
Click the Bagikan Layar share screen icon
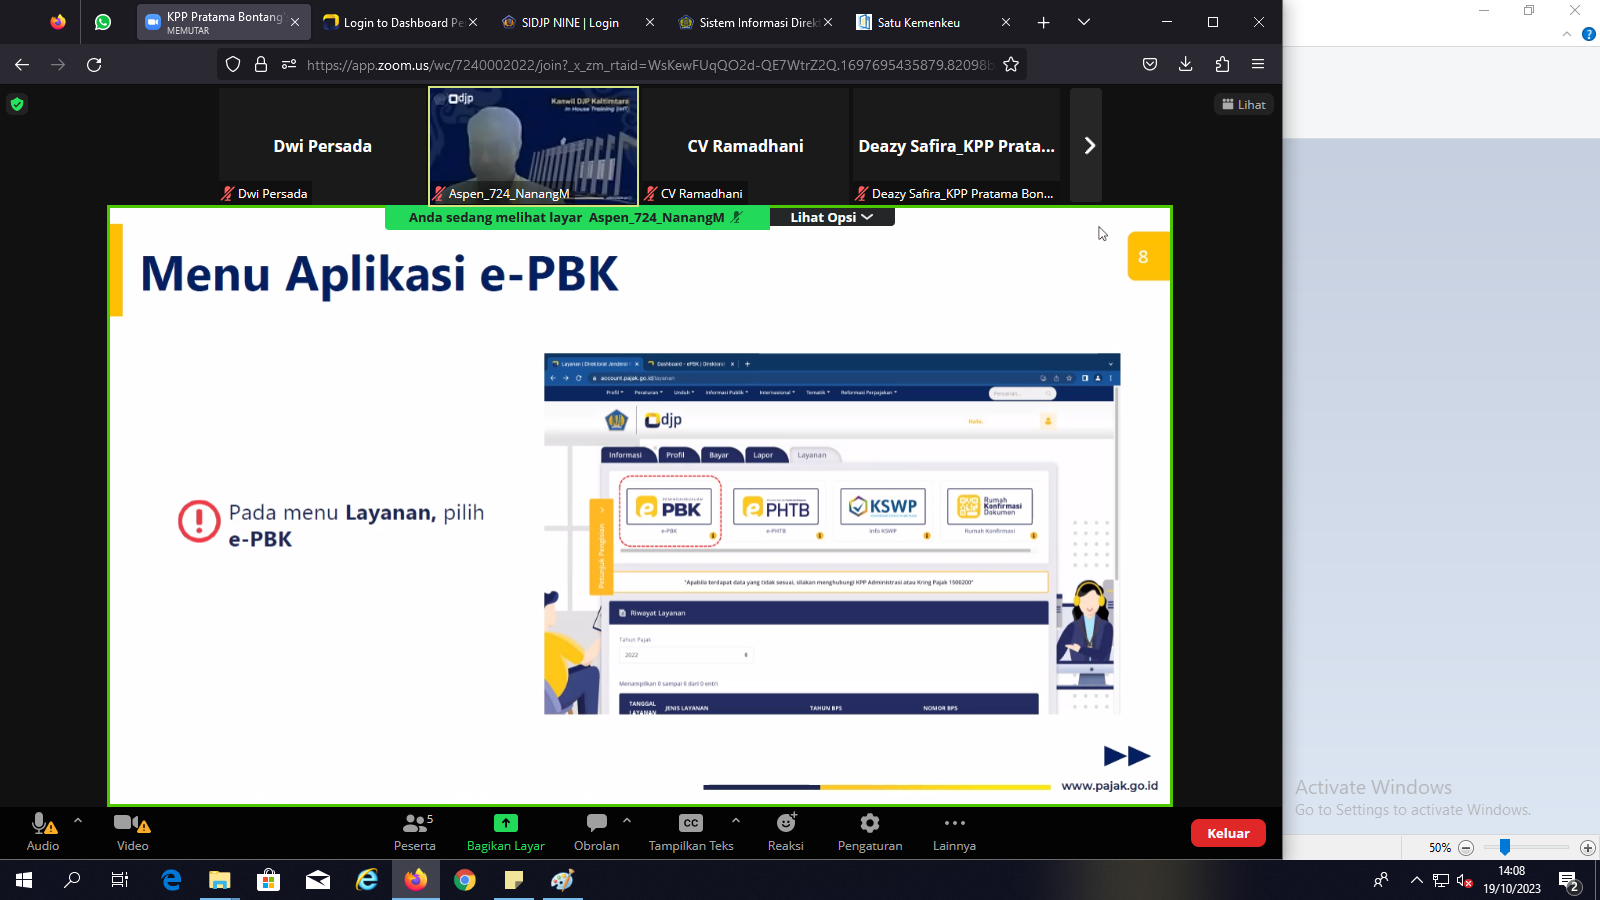(505, 823)
